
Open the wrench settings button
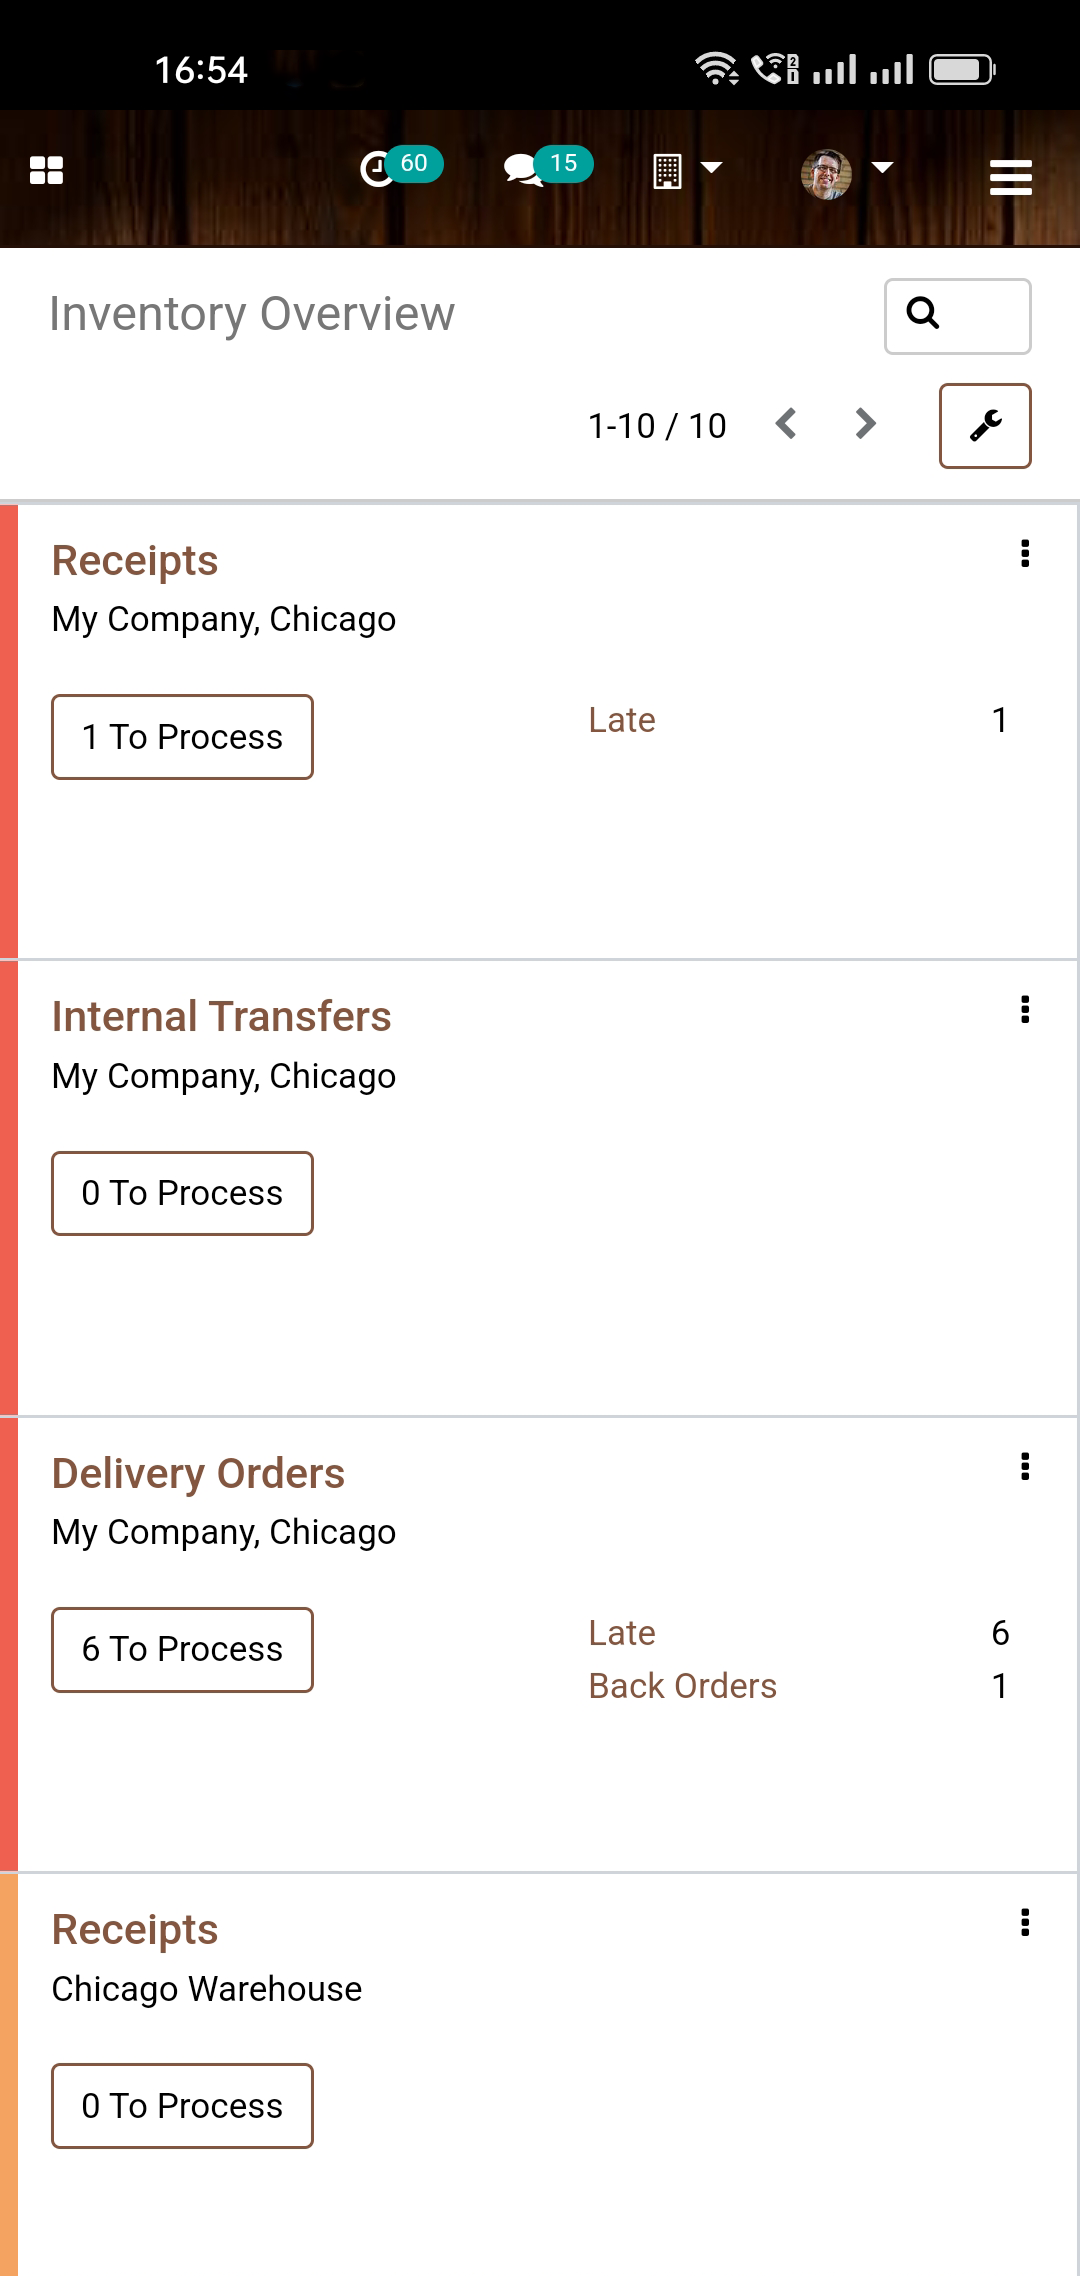tap(985, 426)
